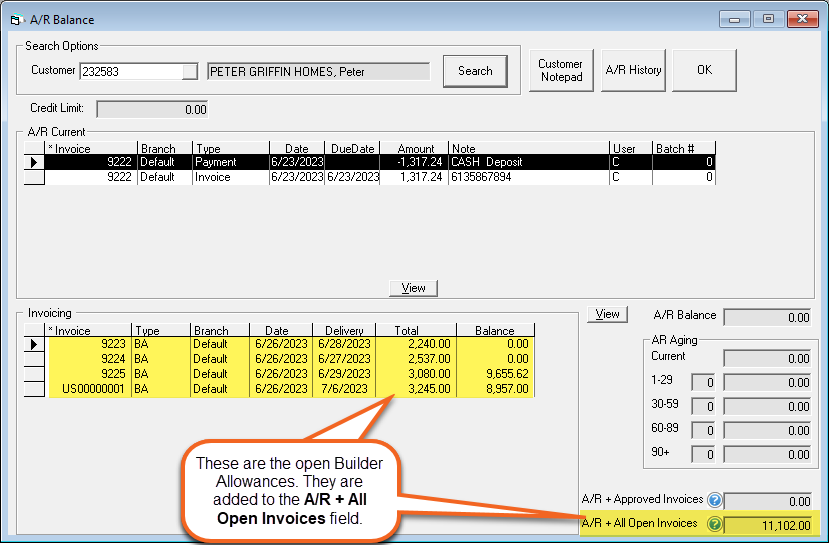Select invoice US00000001 row

(x=89, y=389)
